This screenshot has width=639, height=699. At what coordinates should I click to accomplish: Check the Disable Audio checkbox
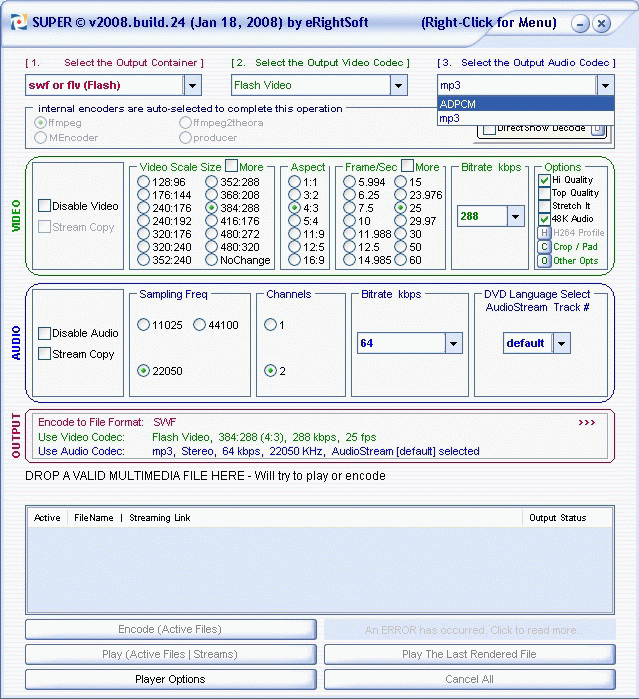click(45, 333)
